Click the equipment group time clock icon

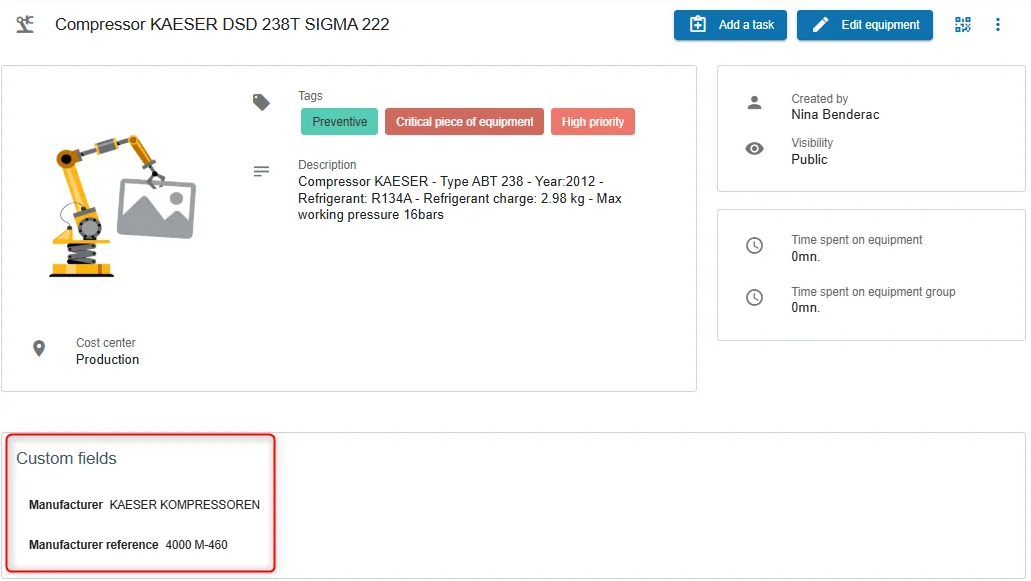click(x=754, y=297)
